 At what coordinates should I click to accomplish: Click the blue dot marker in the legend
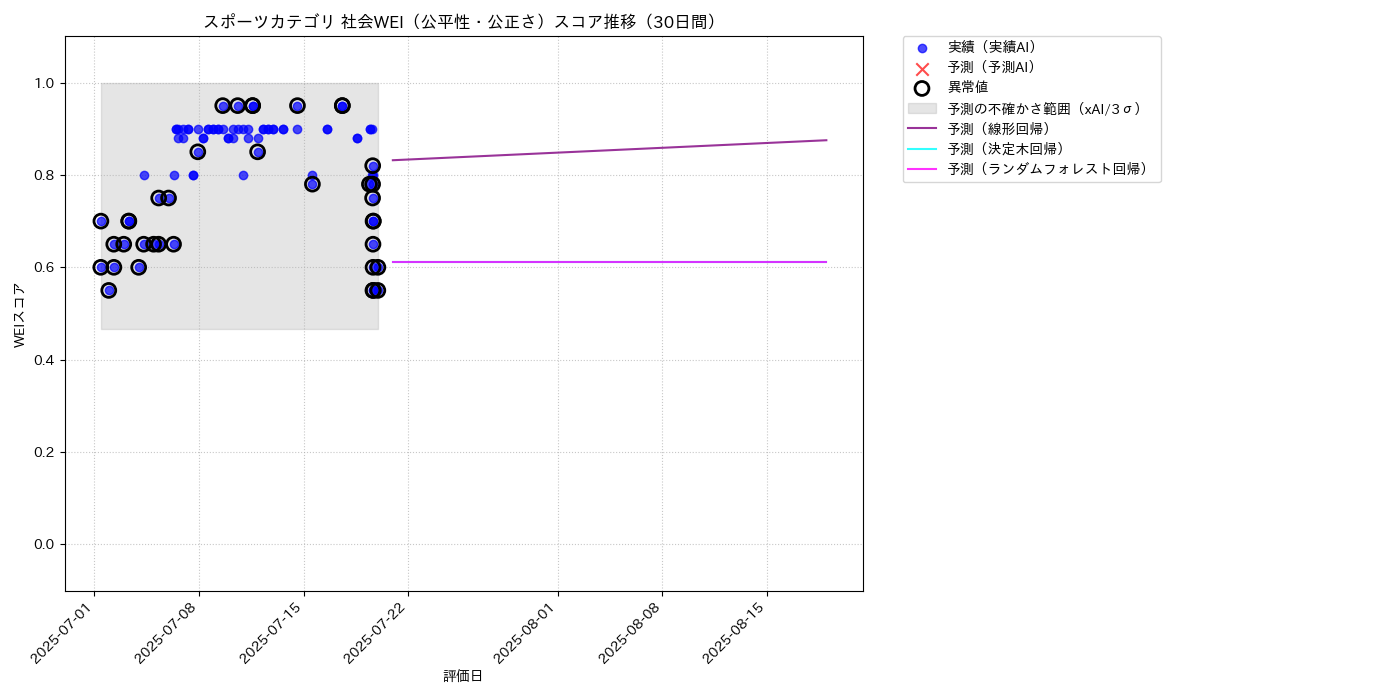click(922, 48)
